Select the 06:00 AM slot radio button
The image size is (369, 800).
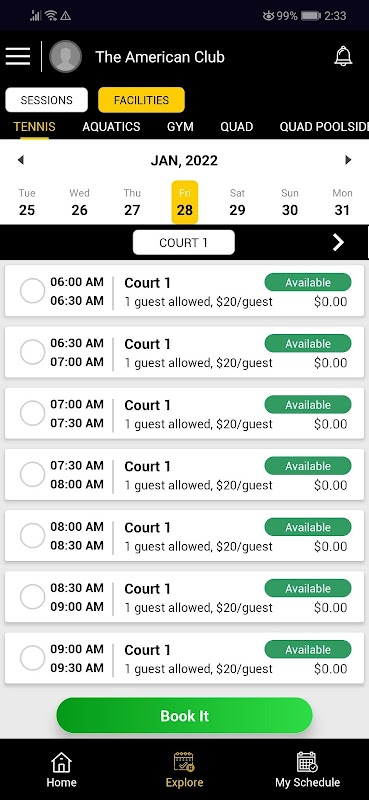pyautogui.click(x=33, y=291)
